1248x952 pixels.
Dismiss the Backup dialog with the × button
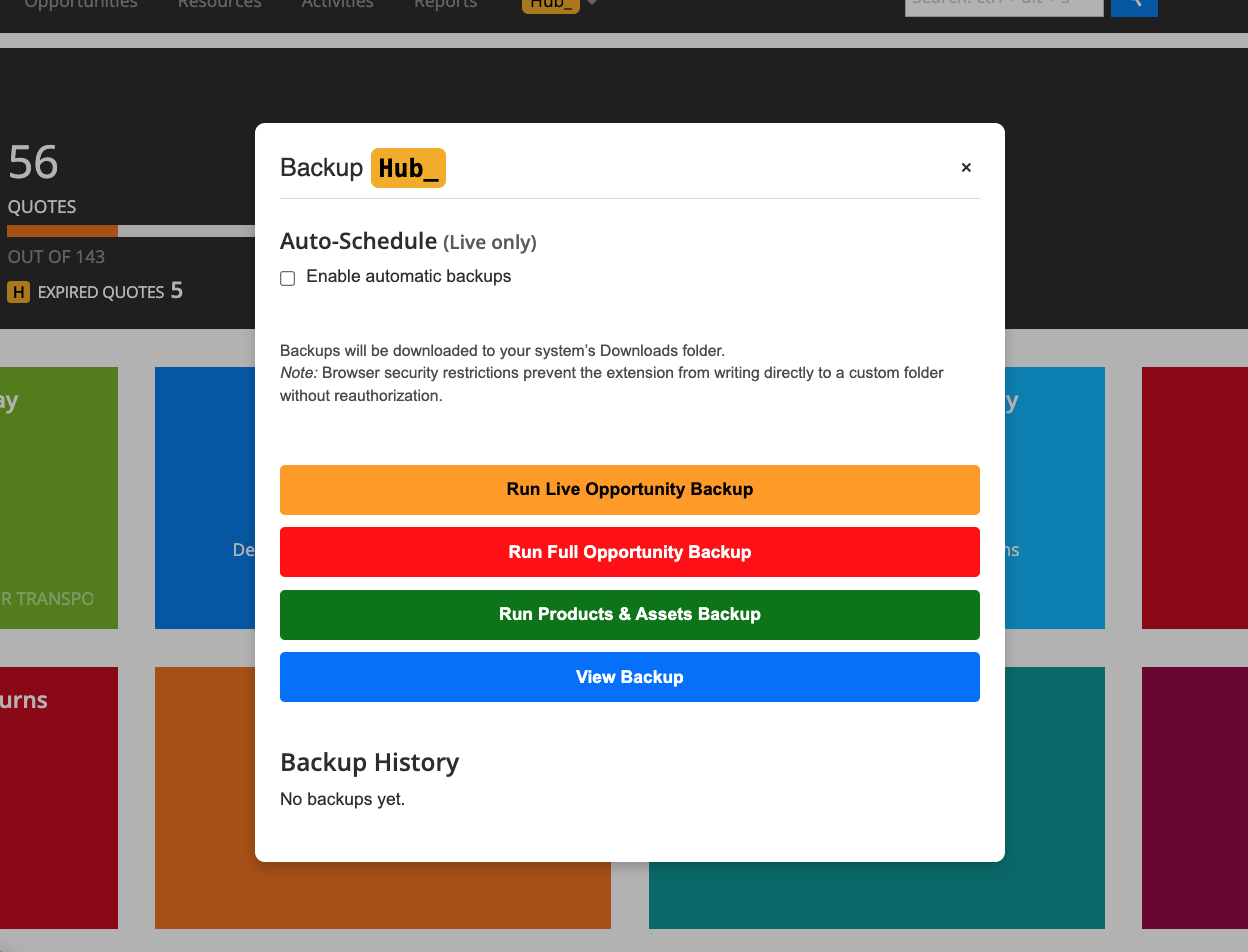coord(966,167)
